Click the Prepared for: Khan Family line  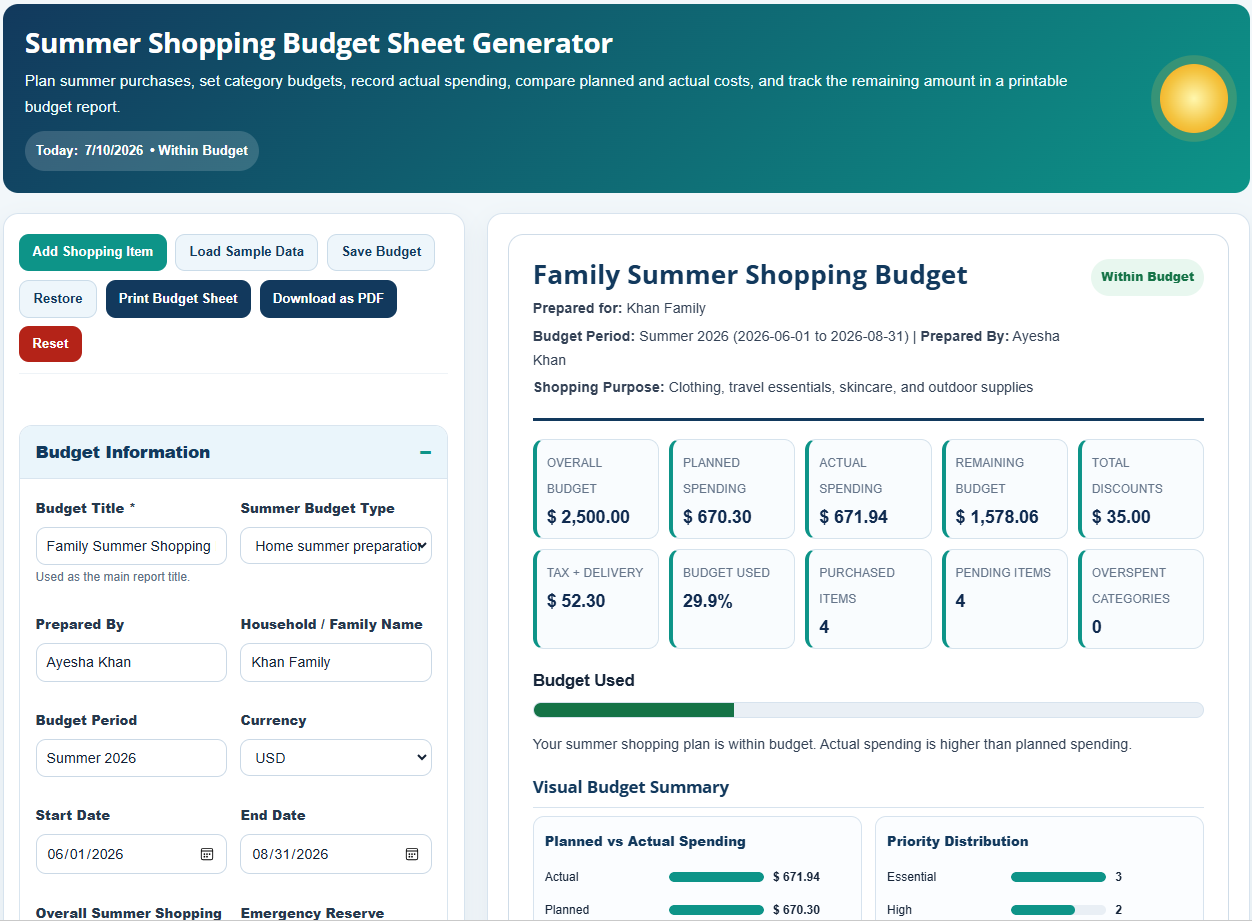pyautogui.click(x=619, y=308)
